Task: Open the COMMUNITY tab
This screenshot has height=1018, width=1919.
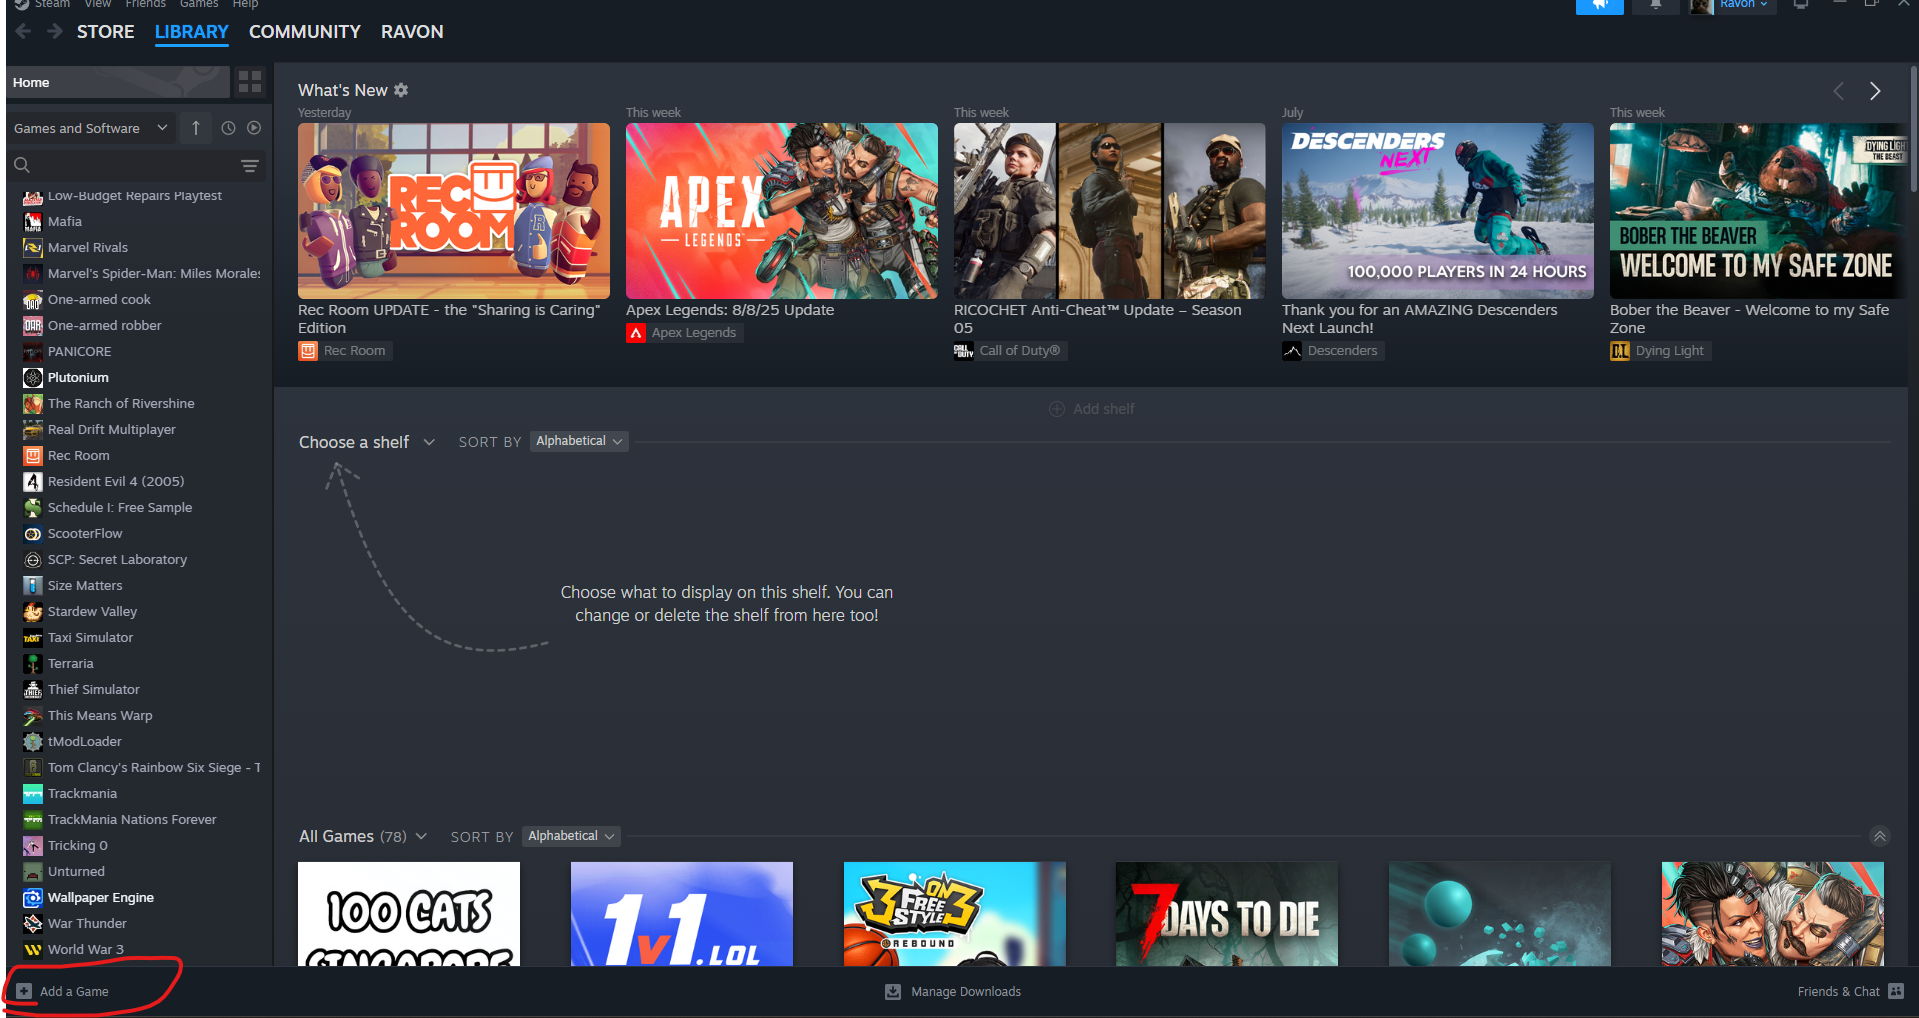Action: [x=305, y=32]
